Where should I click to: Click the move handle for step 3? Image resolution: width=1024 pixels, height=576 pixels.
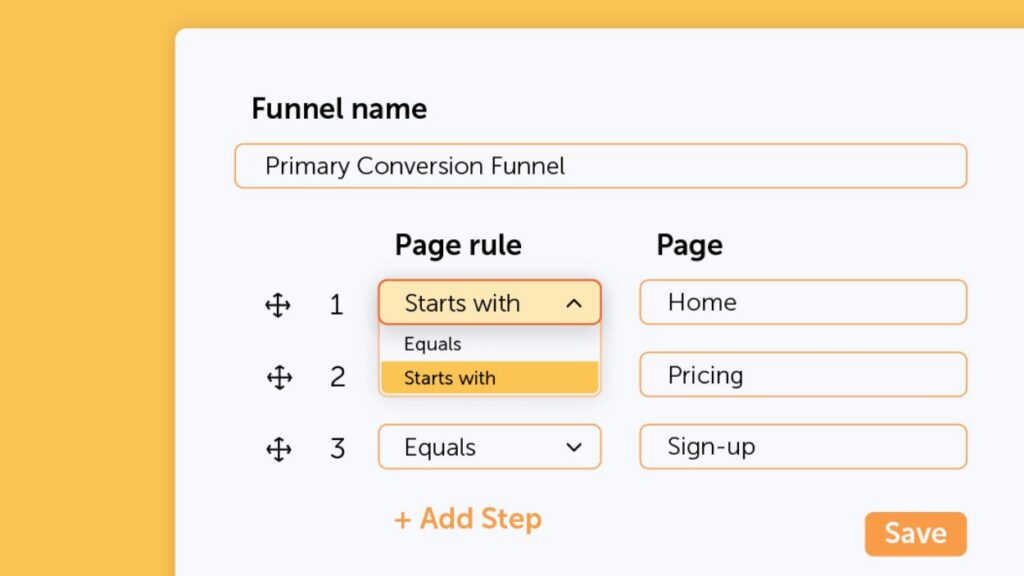pyautogui.click(x=278, y=449)
